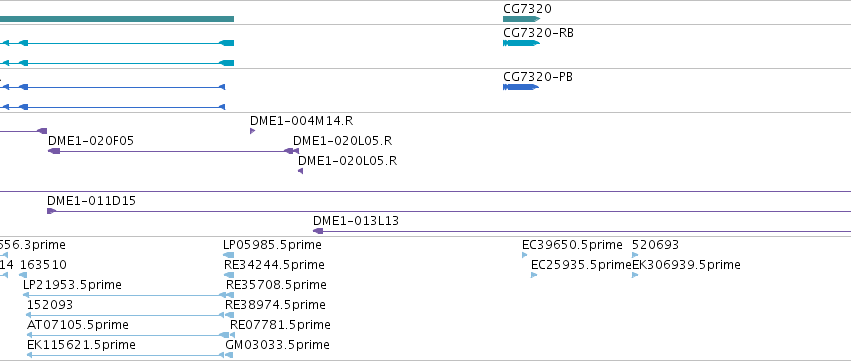Viewport: 851px width, 361px height.
Task: Select the 520693 EST arrow marker
Action: click(x=635, y=255)
